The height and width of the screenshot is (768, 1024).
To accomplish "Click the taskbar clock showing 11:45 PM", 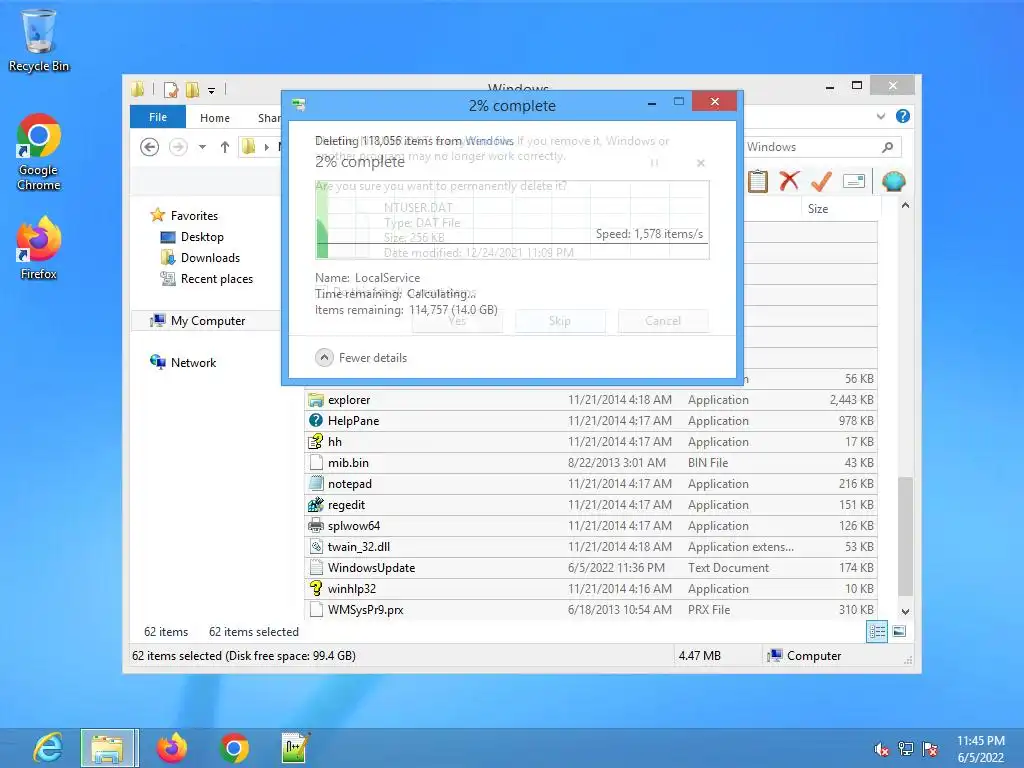I will click(980, 749).
